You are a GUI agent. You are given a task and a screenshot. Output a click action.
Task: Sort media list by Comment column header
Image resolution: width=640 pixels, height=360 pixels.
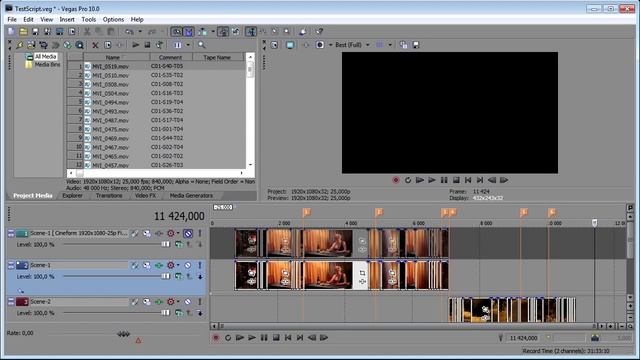[x=171, y=57]
